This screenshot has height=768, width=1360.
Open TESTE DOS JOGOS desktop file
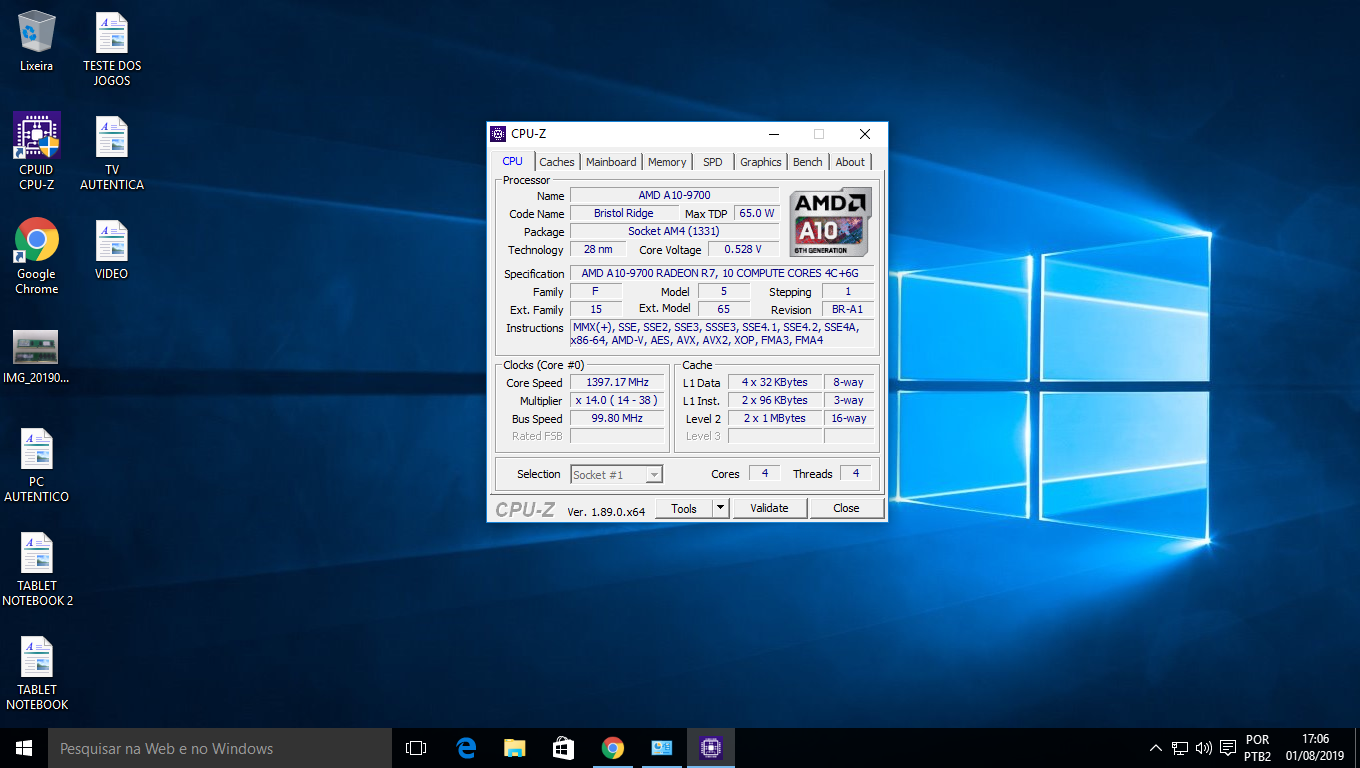[x=112, y=50]
